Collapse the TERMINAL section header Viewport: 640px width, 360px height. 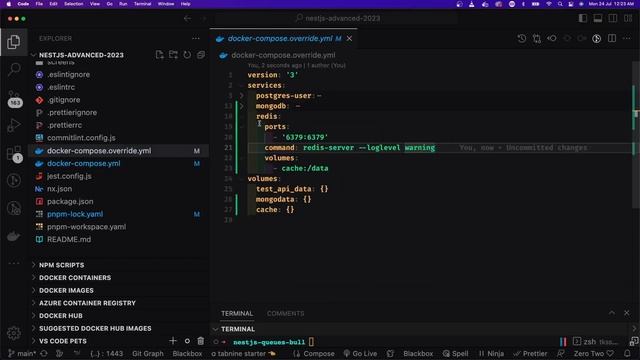pos(238,329)
